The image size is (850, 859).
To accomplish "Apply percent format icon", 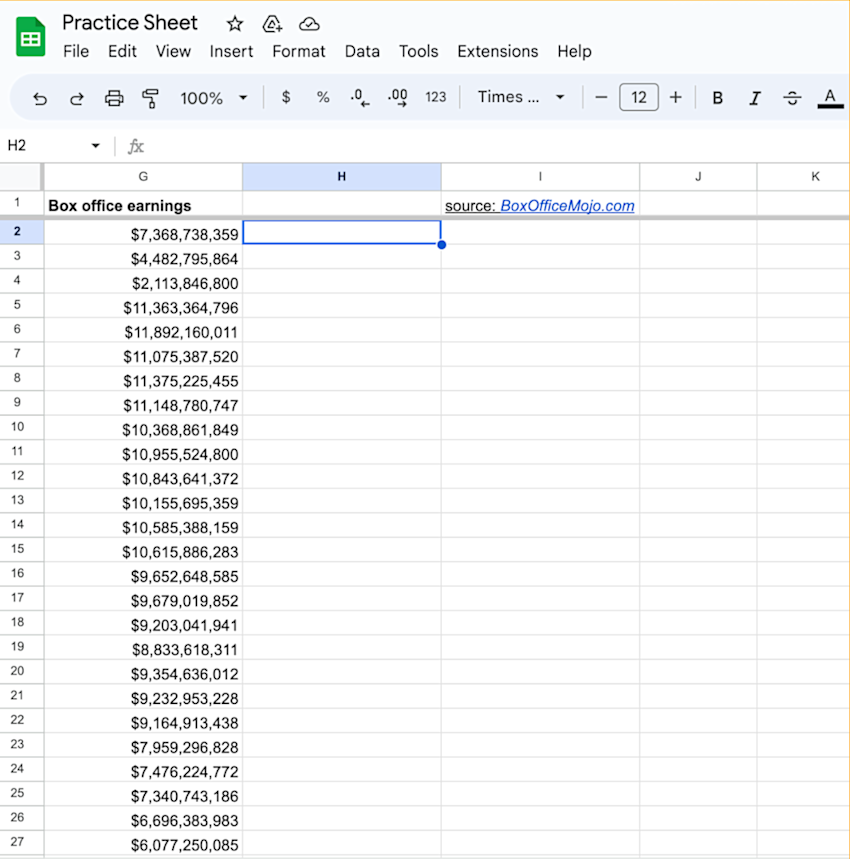I will click(322, 97).
